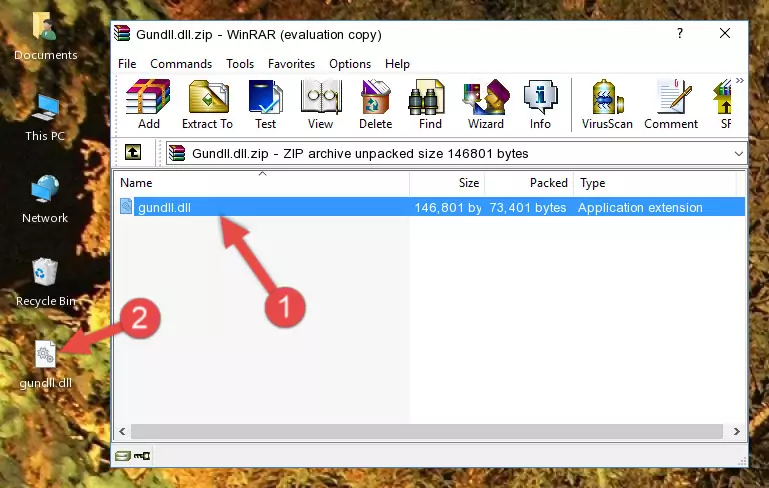Open the Help menu
Viewport: 769px width, 488px height.
point(397,64)
